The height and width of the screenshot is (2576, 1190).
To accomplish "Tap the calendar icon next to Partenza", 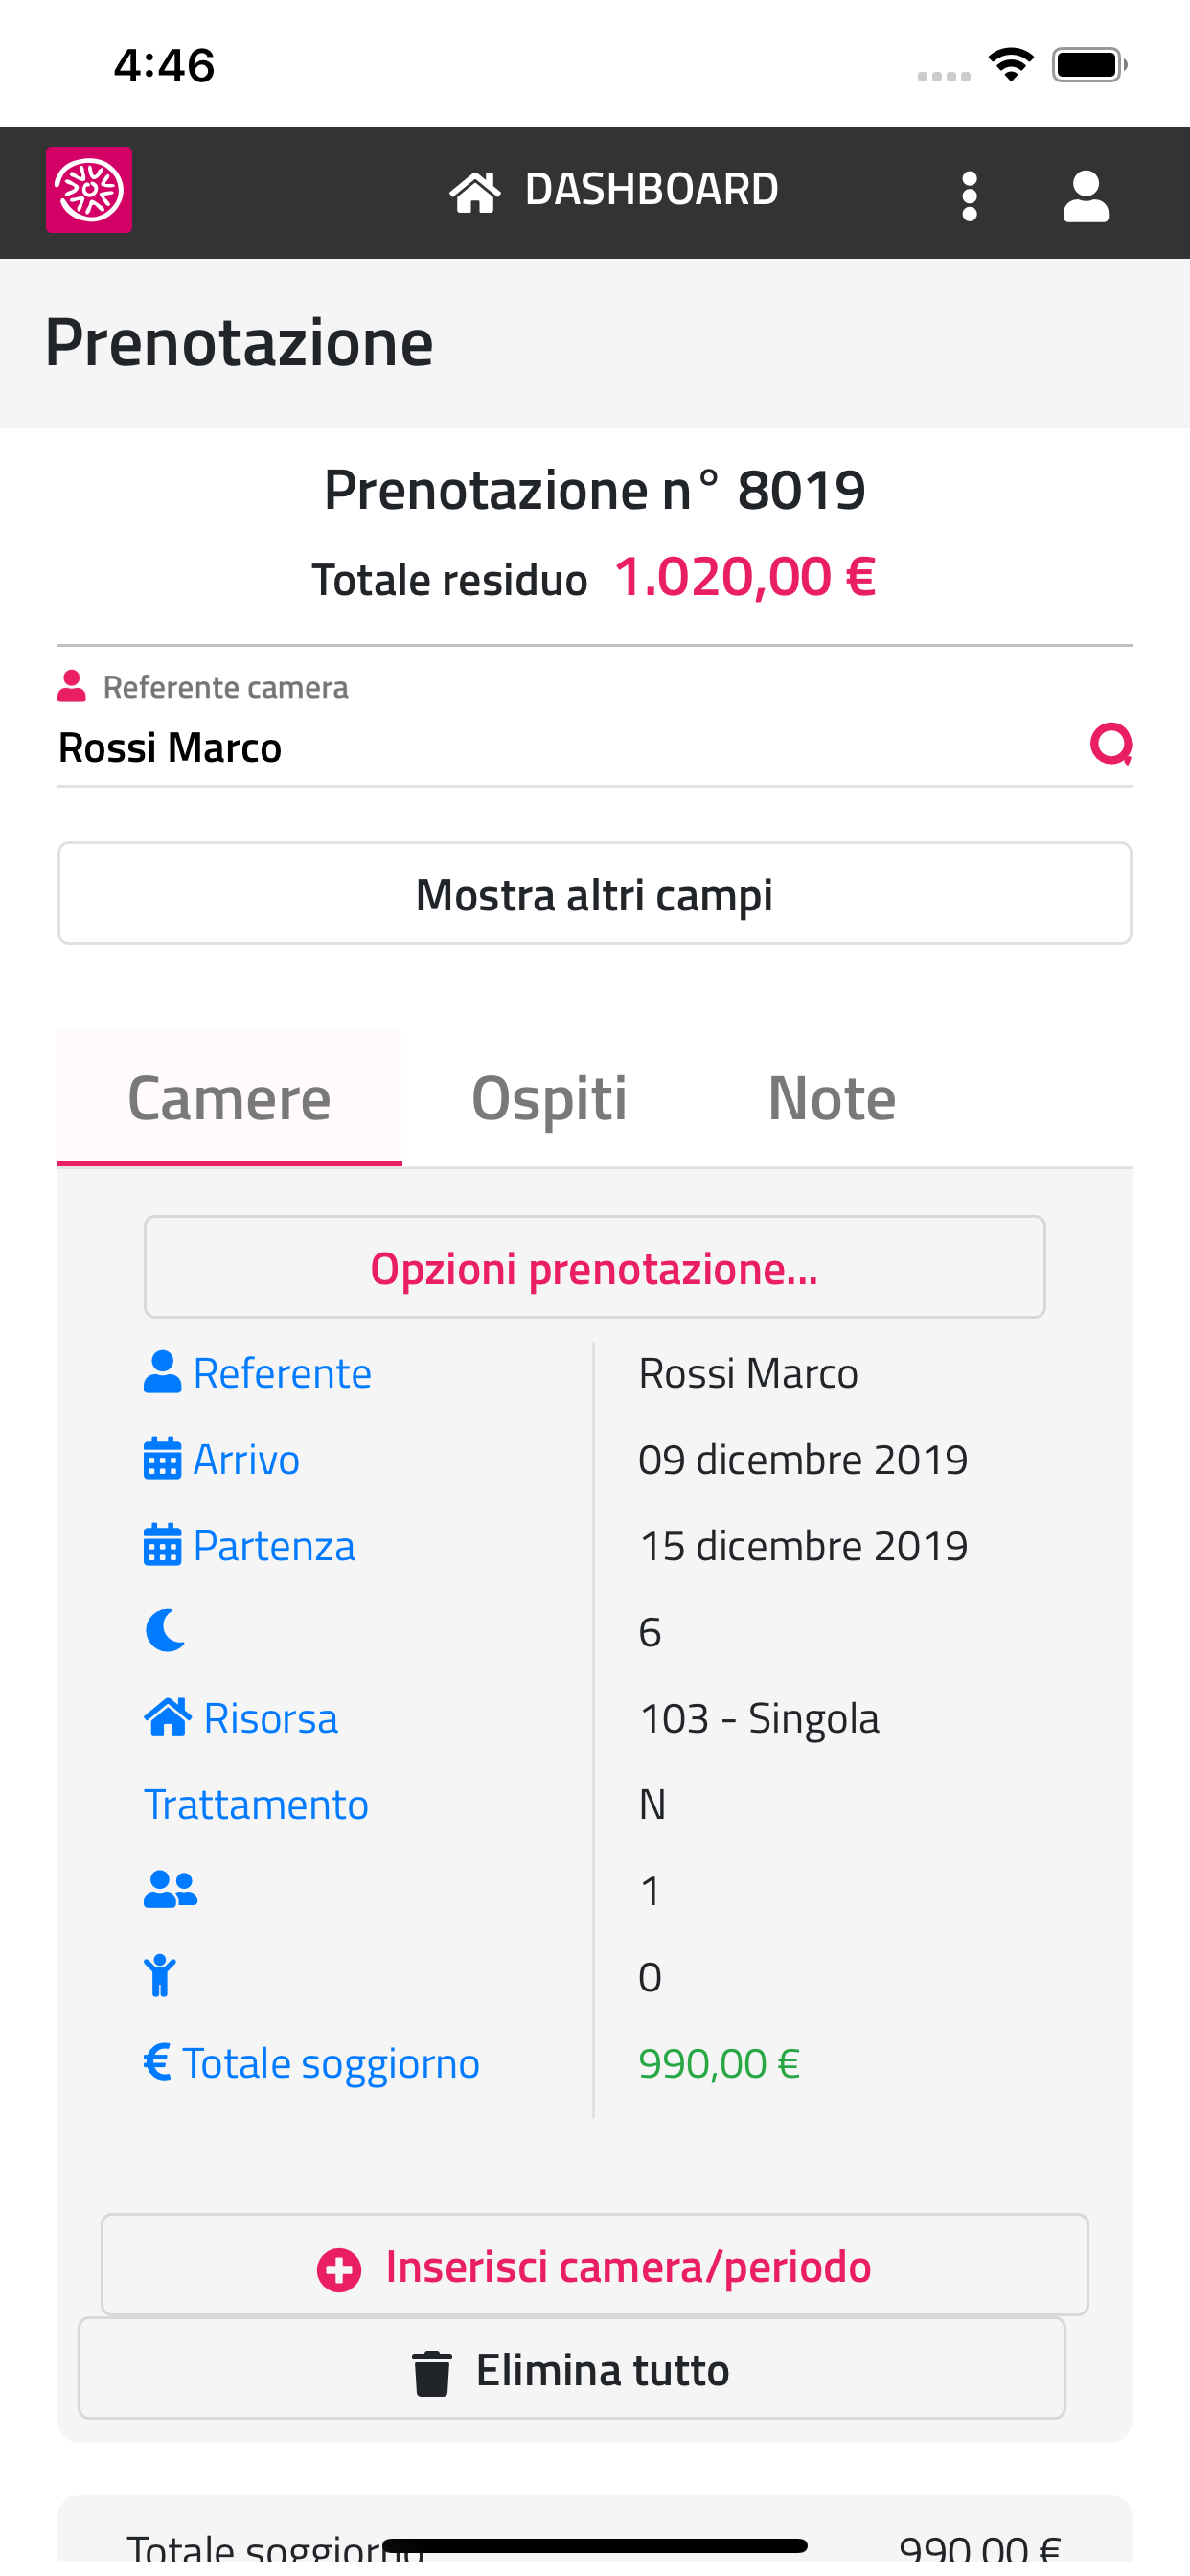I will click(x=162, y=1545).
